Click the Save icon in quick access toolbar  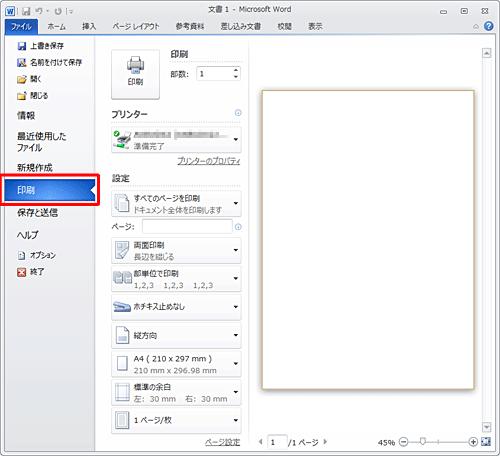tap(26, 11)
